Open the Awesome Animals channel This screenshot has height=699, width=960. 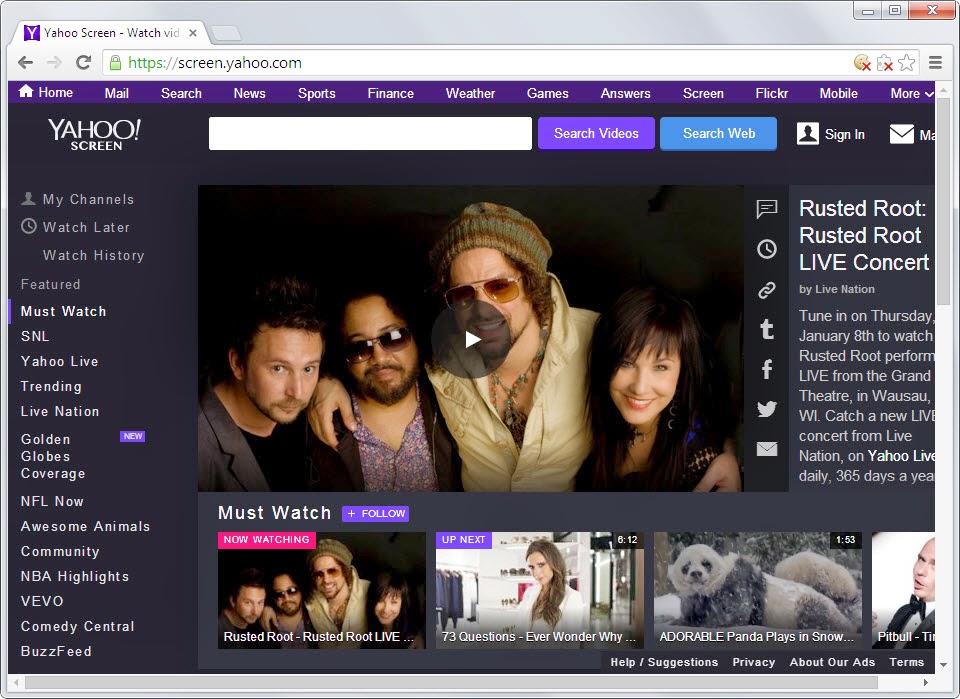[x=85, y=526]
